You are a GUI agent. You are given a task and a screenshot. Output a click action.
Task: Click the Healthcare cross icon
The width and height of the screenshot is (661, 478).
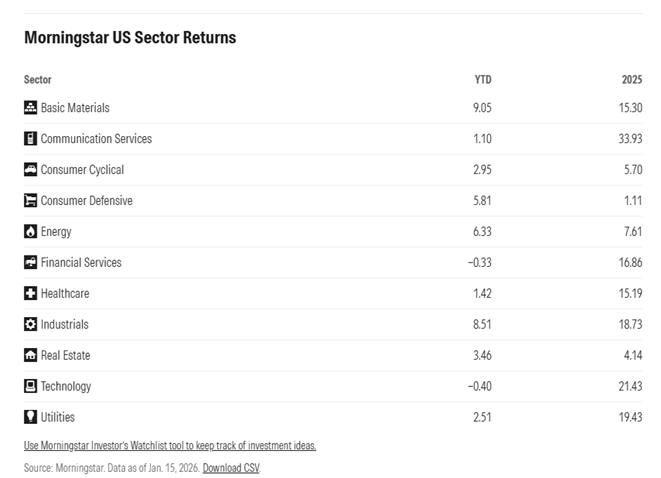(30, 294)
